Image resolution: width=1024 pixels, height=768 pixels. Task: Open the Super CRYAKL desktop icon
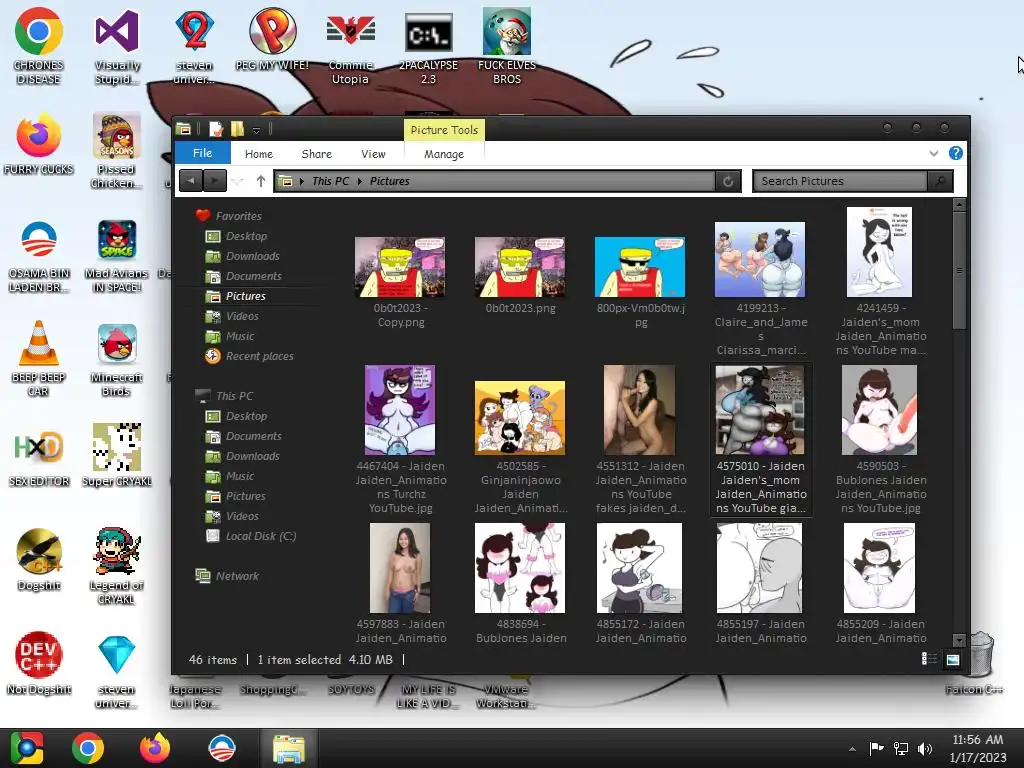[117, 455]
